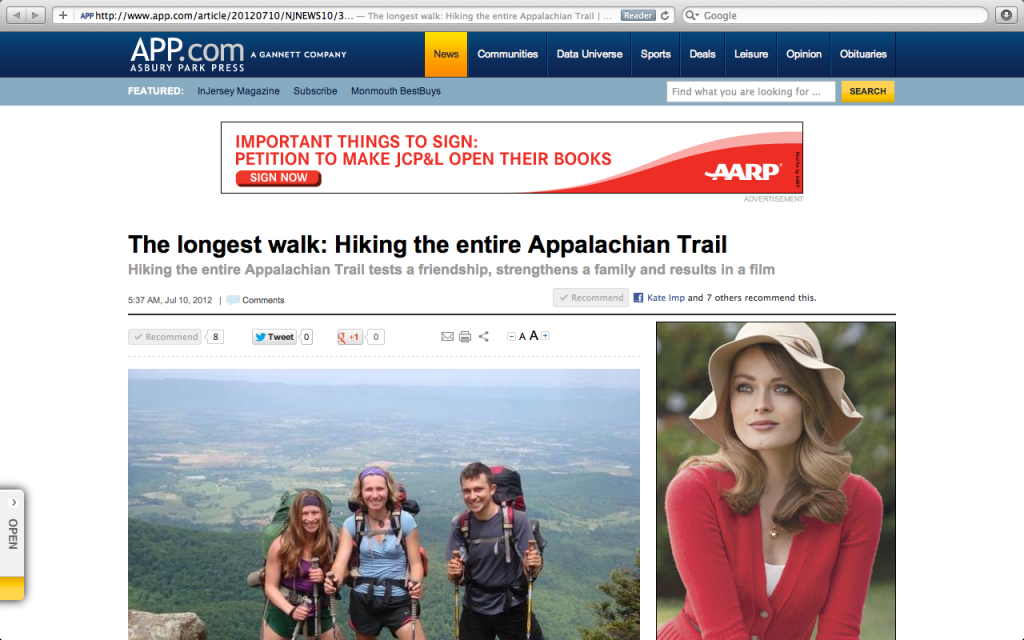Tweet this article
1024x640 pixels.
click(x=274, y=337)
